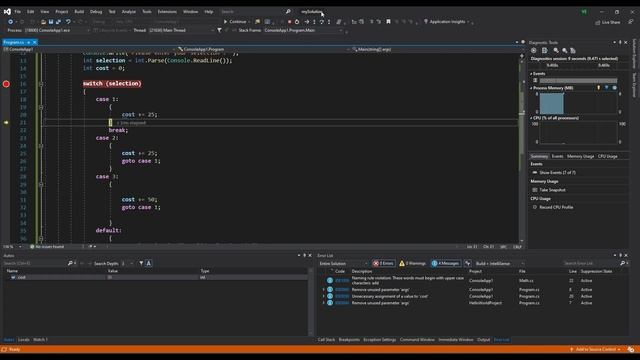Click the Take Snapshot camera icon

pos(535,190)
